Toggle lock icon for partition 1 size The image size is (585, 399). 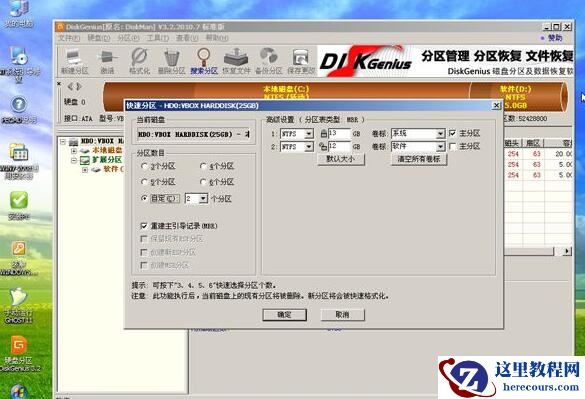point(323,134)
